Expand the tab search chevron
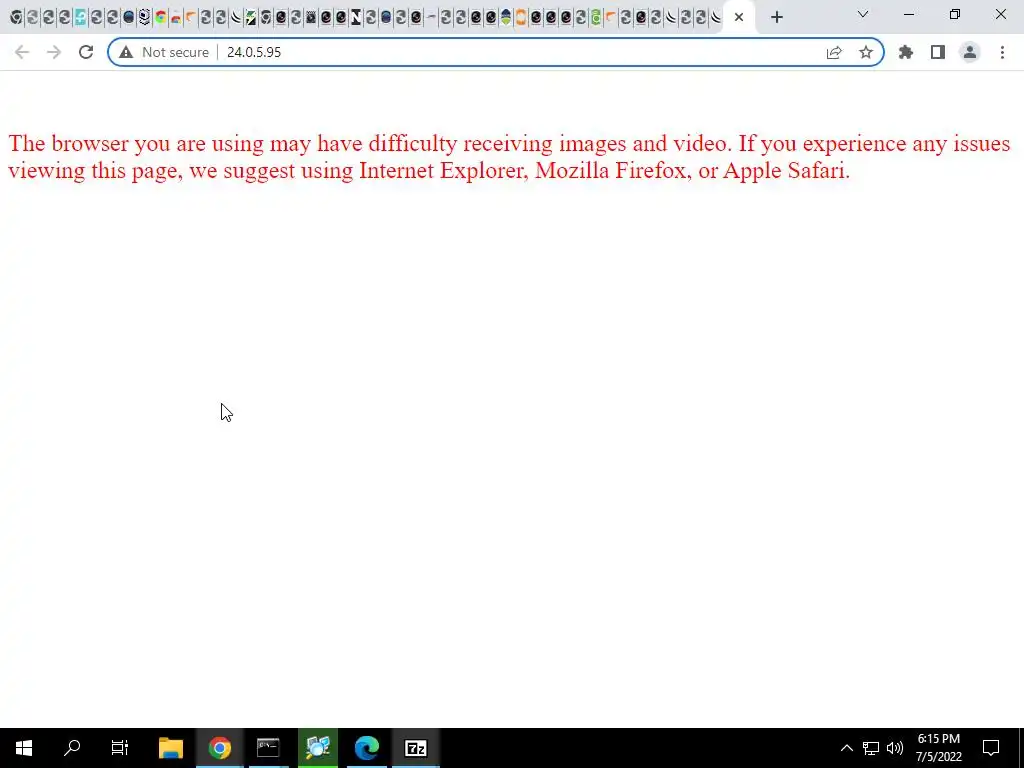The image size is (1024, 768). pyautogui.click(x=863, y=14)
